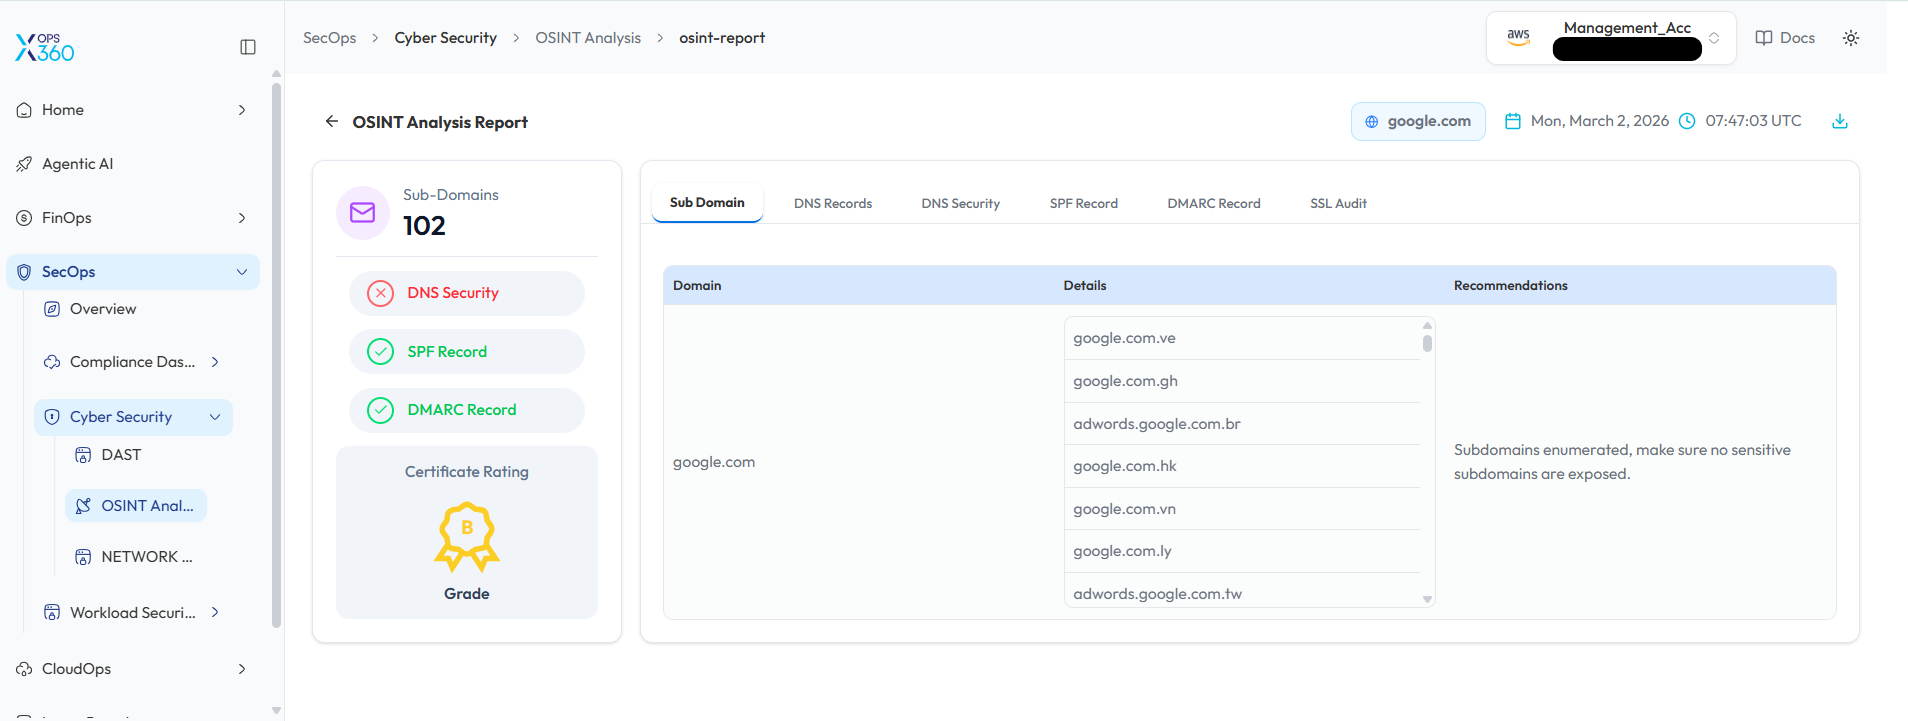
Task: Open Docs book icon link
Action: tap(1785, 38)
